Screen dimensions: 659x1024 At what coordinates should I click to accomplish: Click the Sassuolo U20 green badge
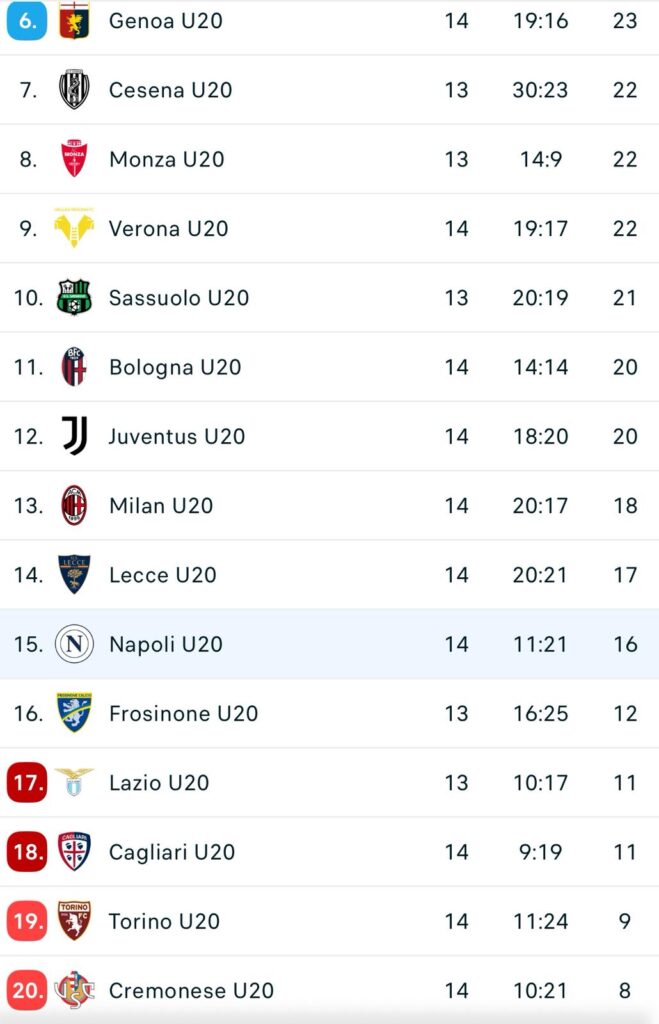coord(74,297)
